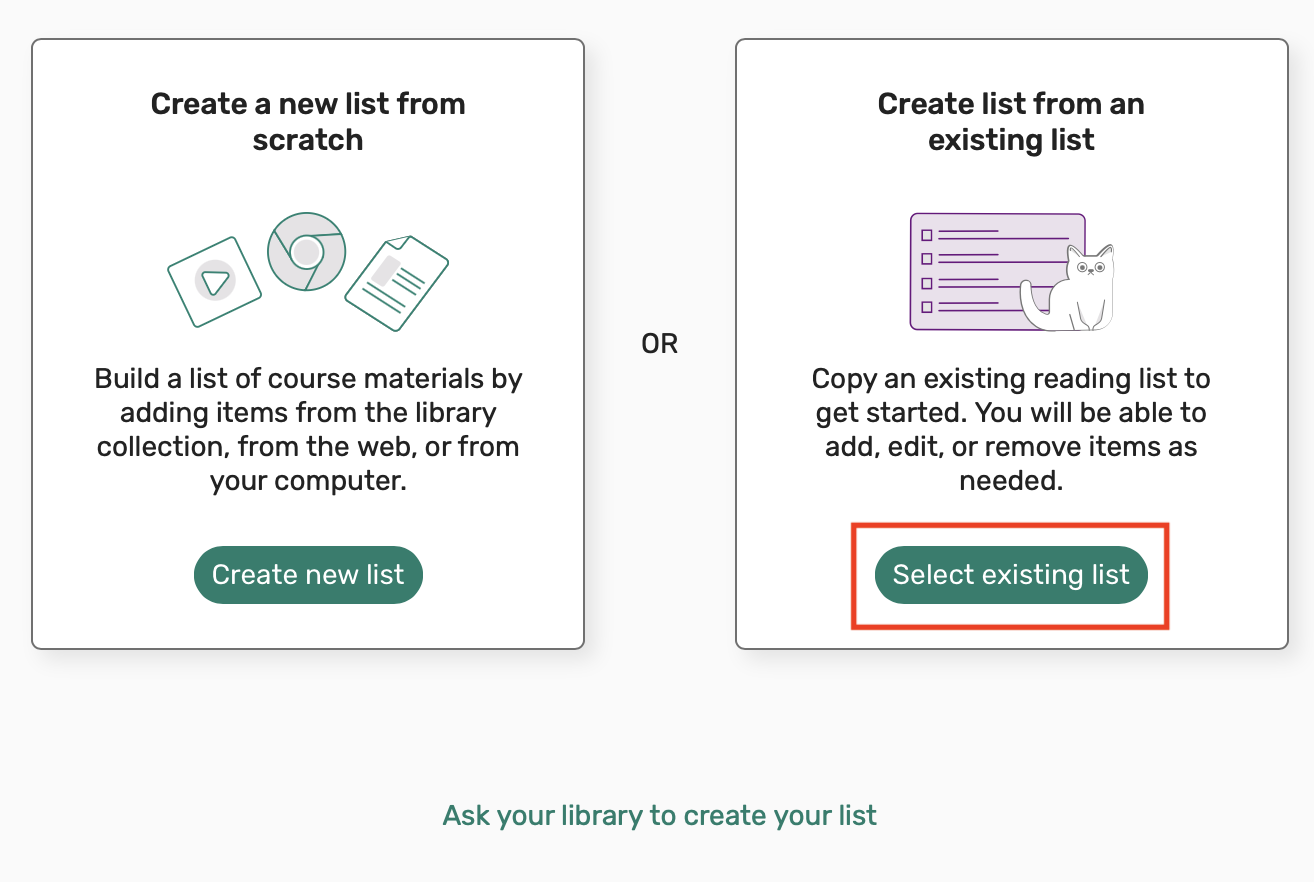
Task: Click the play triangle inside the video icon
Action: (214, 283)
